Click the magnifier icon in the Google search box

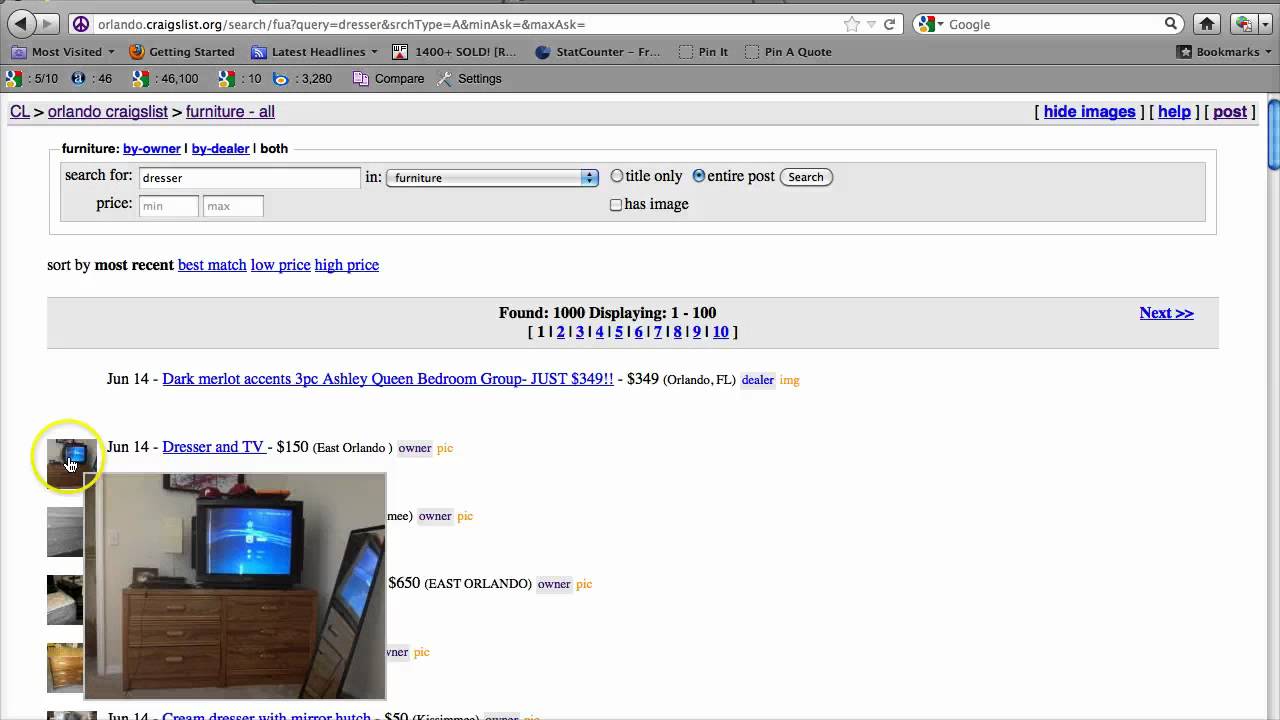pyautogui.click(x=1171, y=24)
